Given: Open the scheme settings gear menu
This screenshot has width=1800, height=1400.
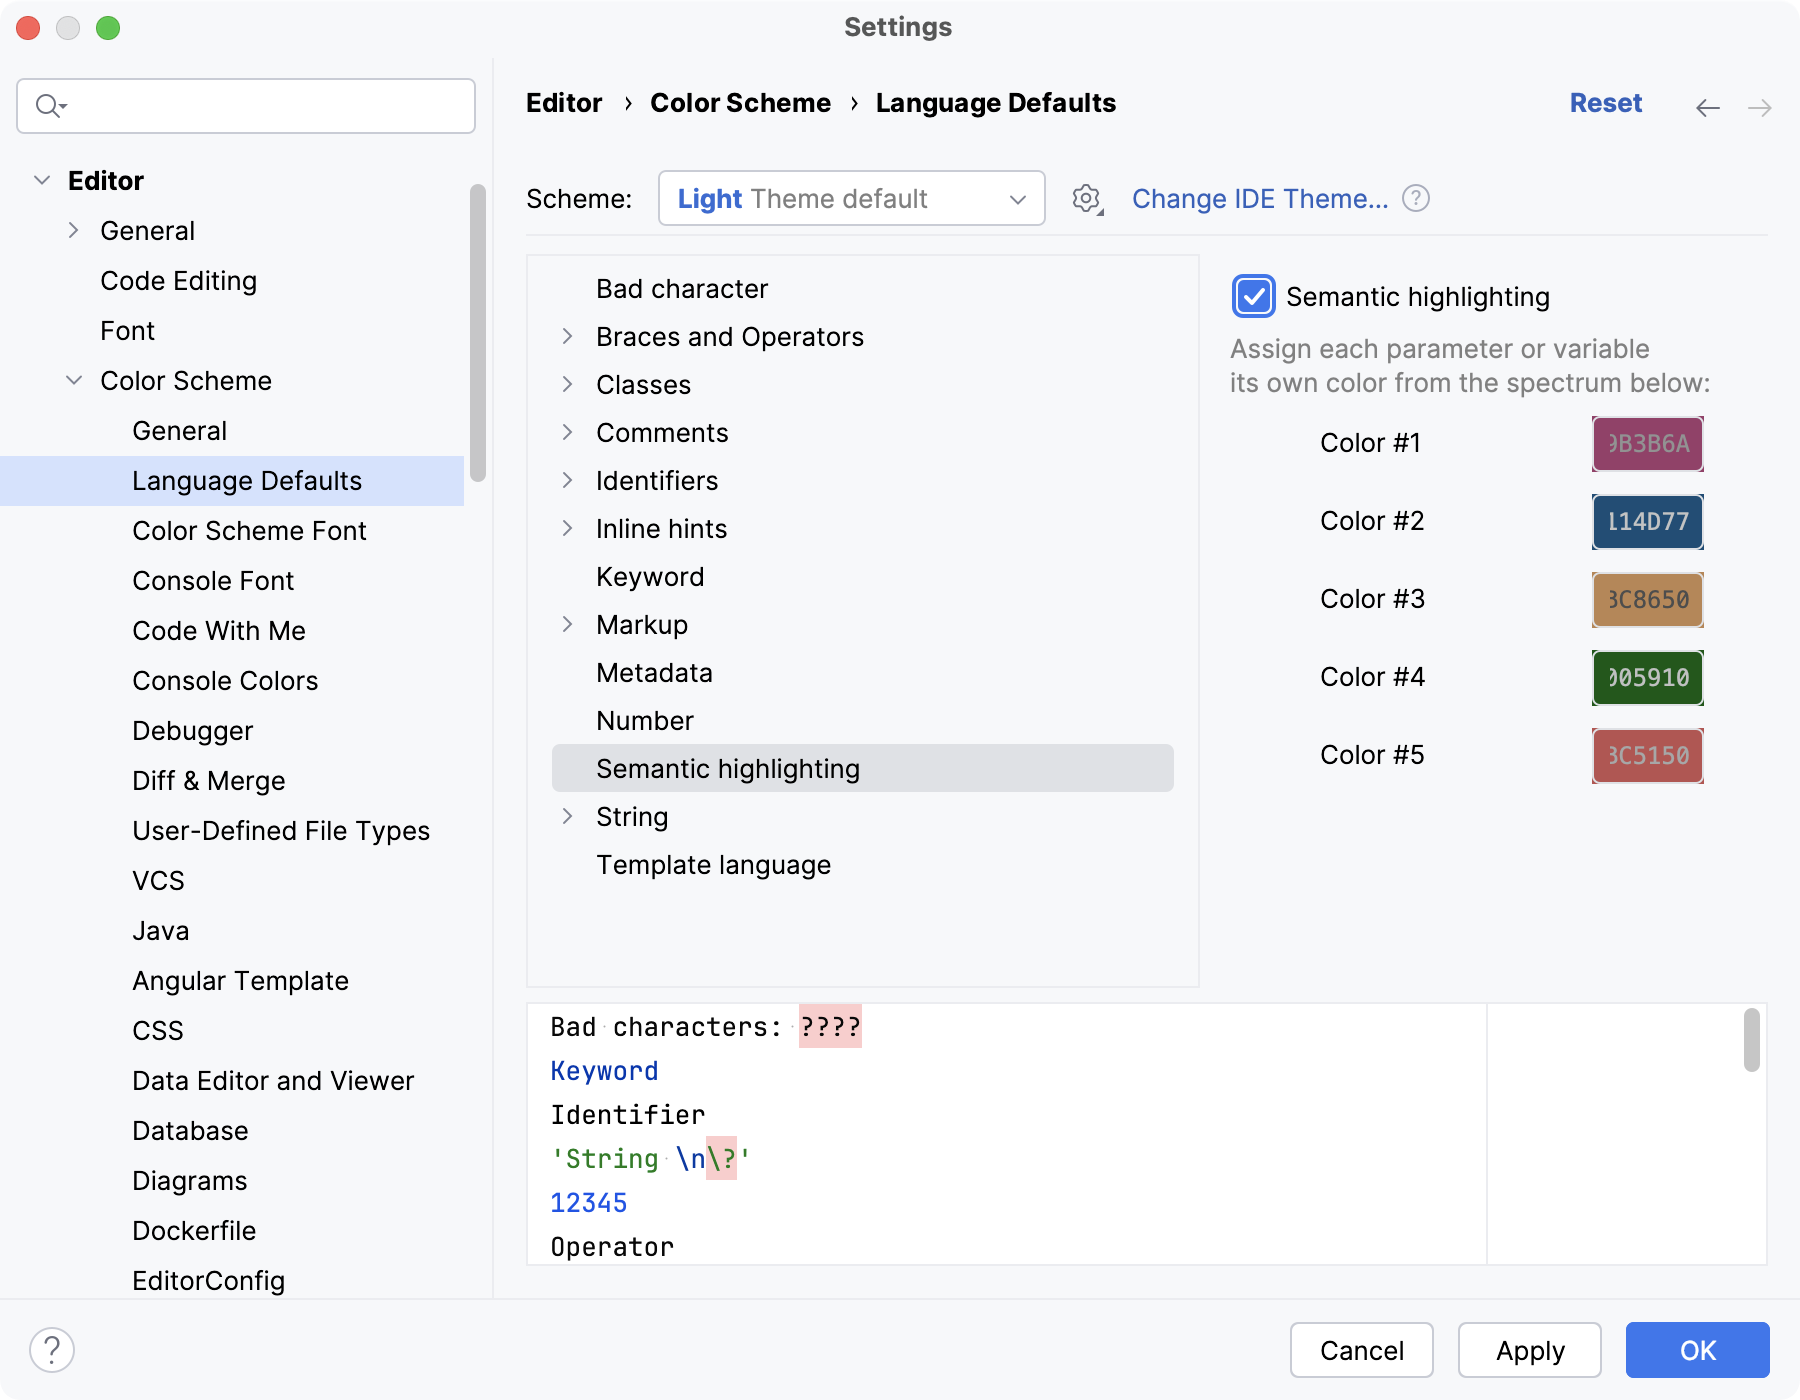Looking at the screenshot, I should point(1086,198).
